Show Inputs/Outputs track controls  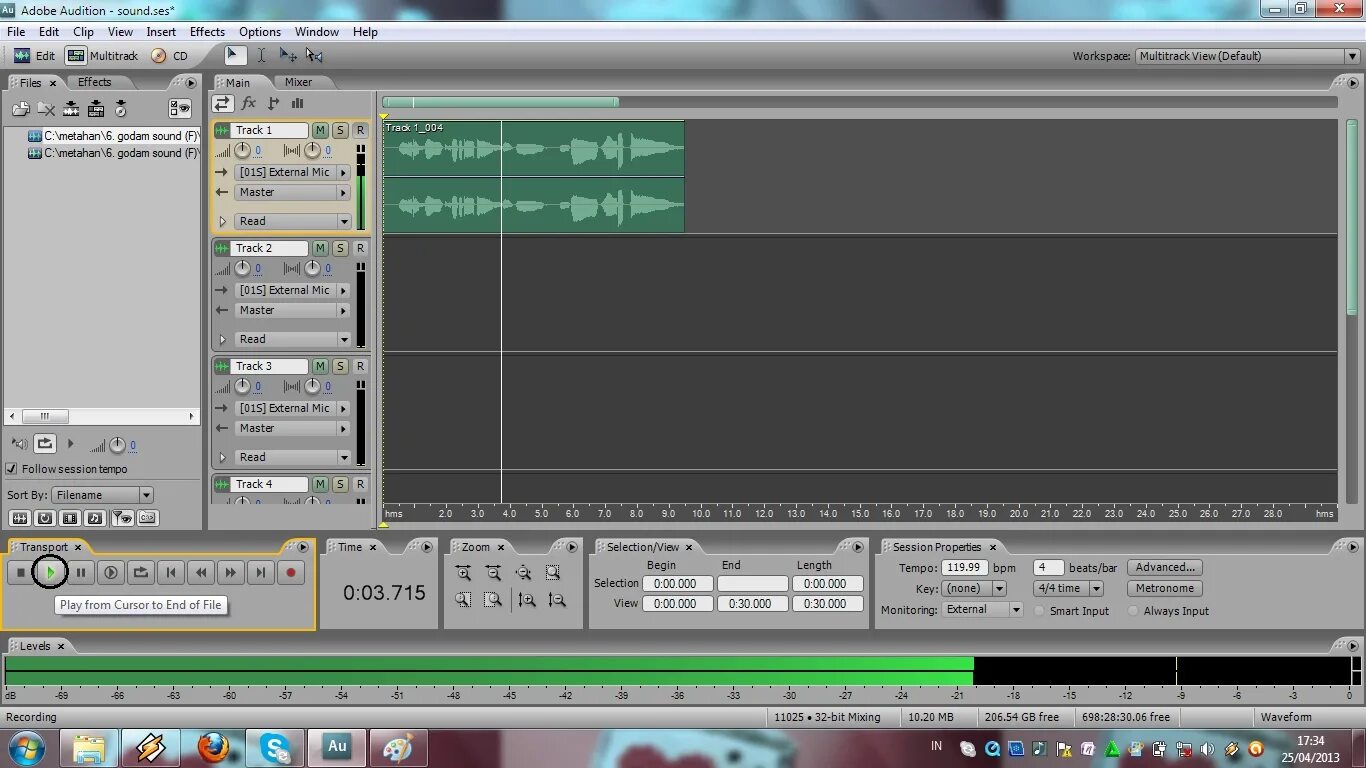222,103
